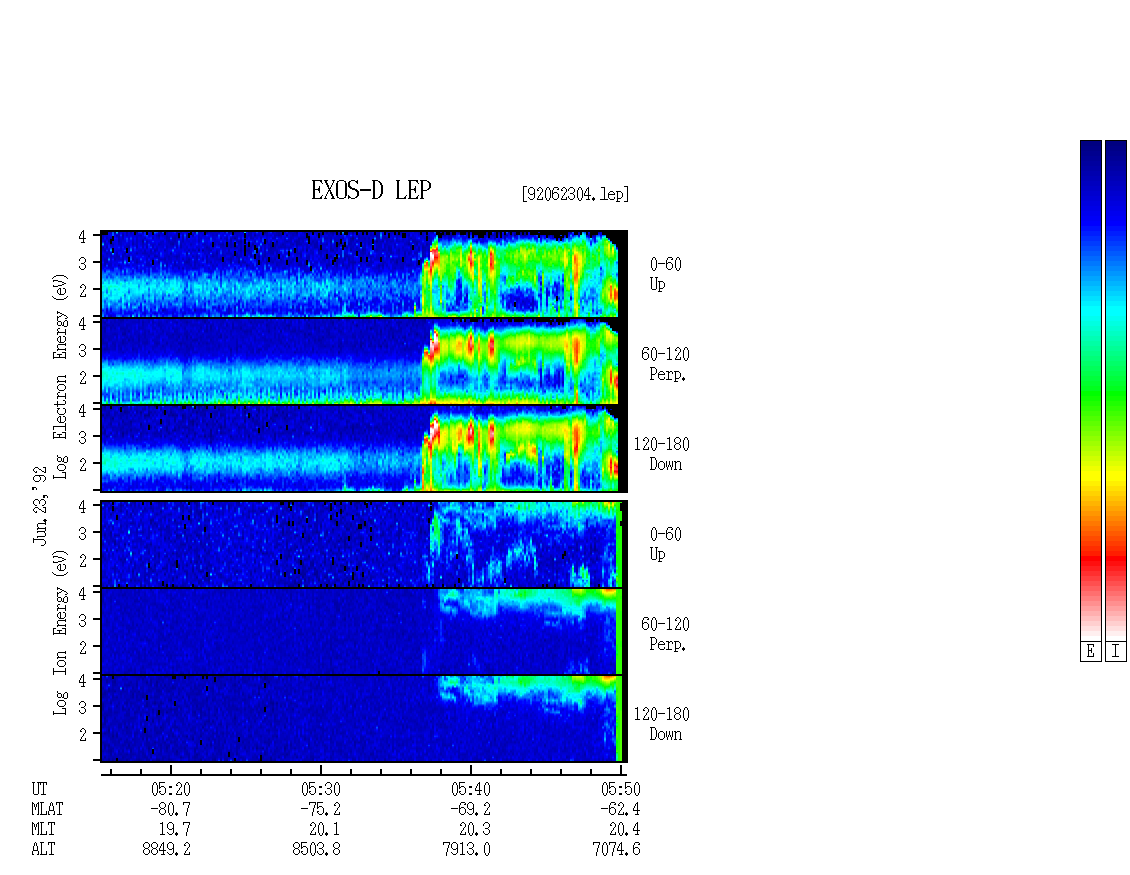
Task: Click the MLAT value -75.2
Action: pyautogui.click(x=321, y=809)
